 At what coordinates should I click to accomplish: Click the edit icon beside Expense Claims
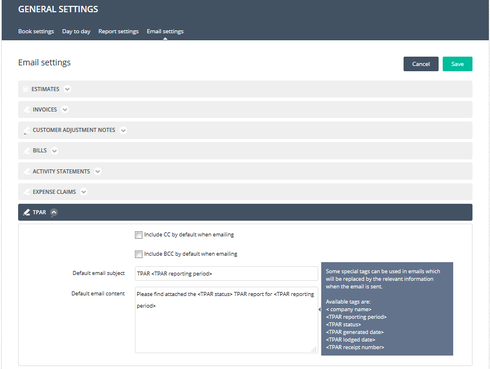pos(26,192)
